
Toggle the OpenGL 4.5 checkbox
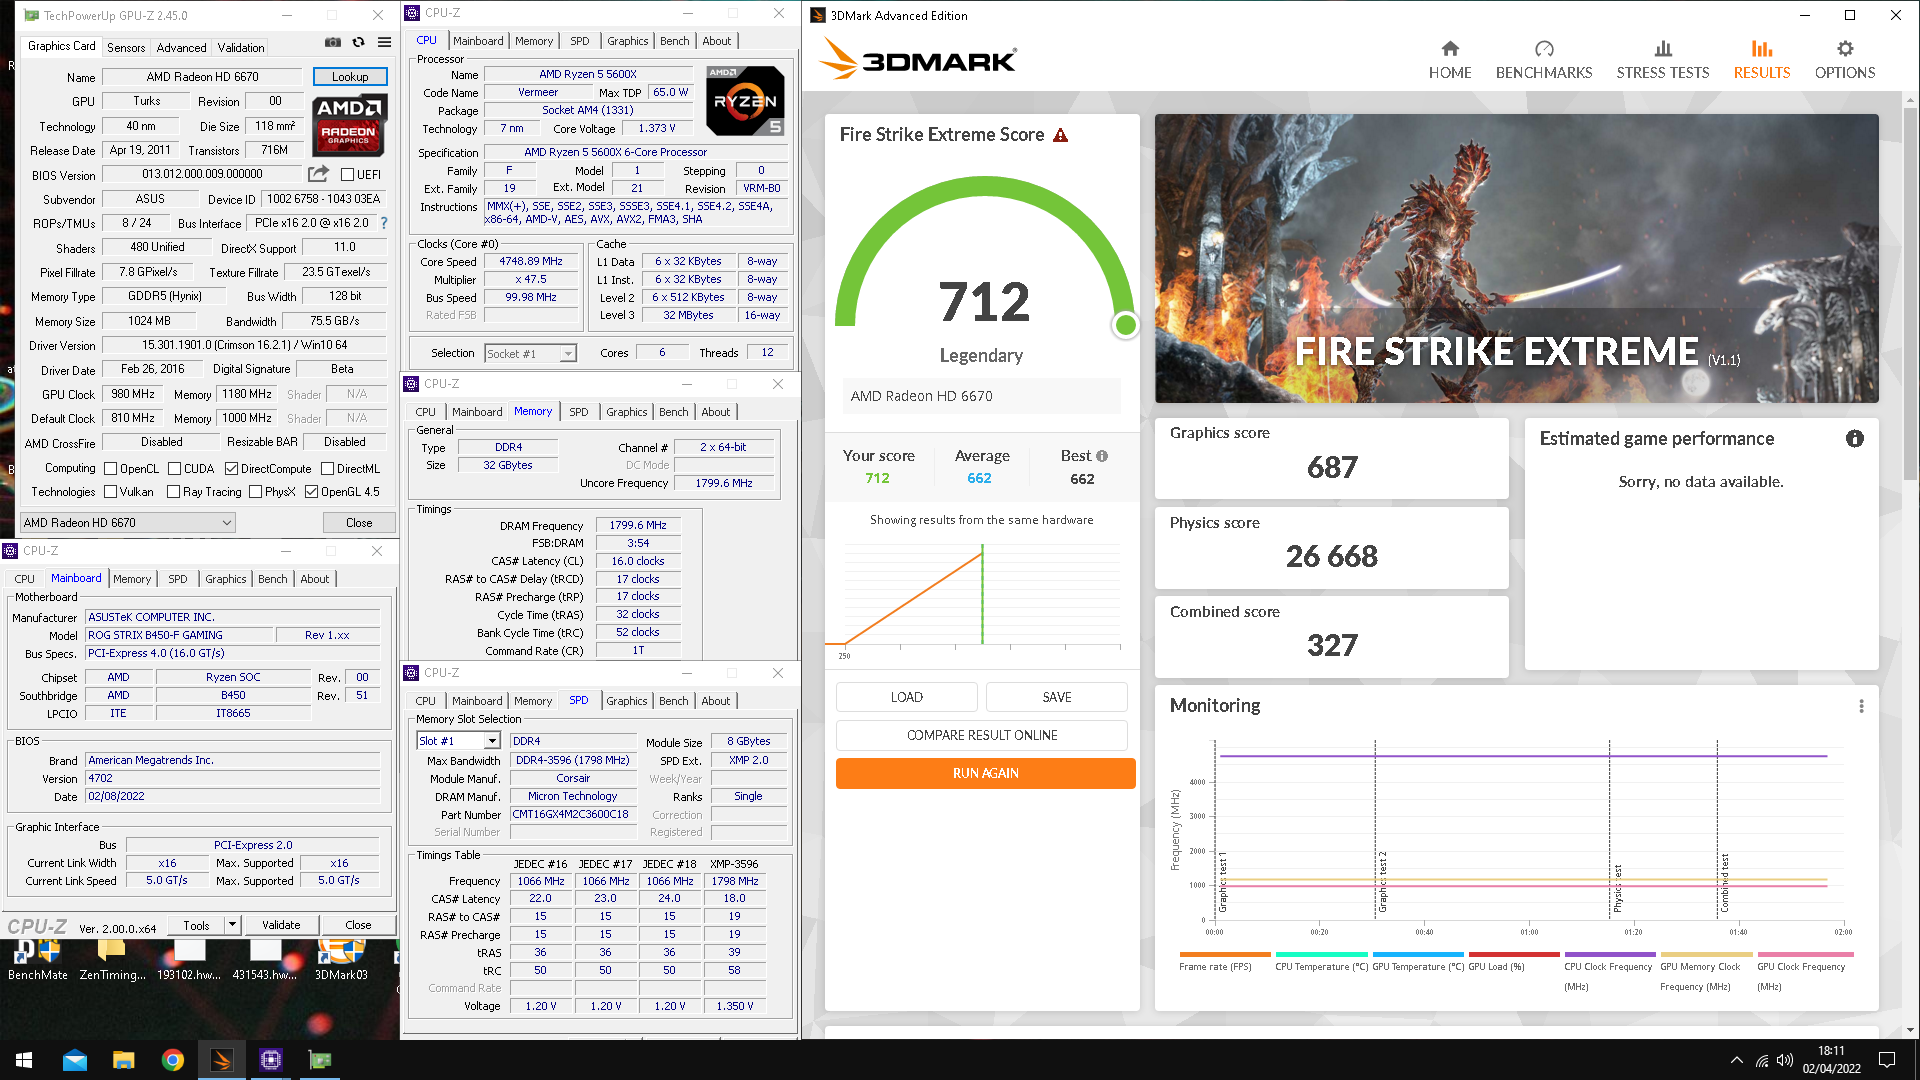coord(311,492)
